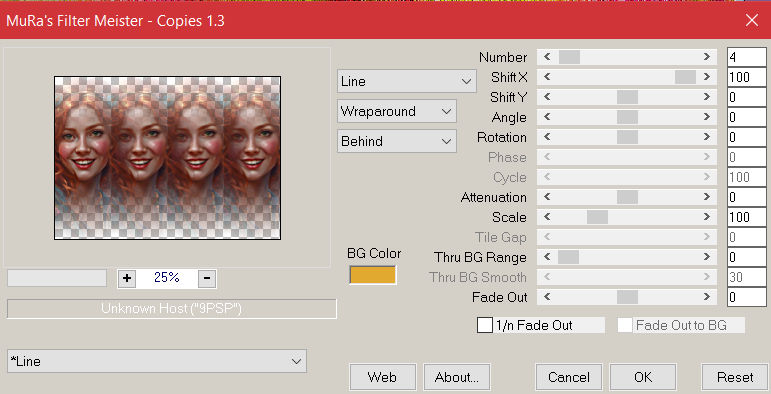Screen dimensions: 771x394
Task: Click the Scale slider thumb
Action: (597, 217)
